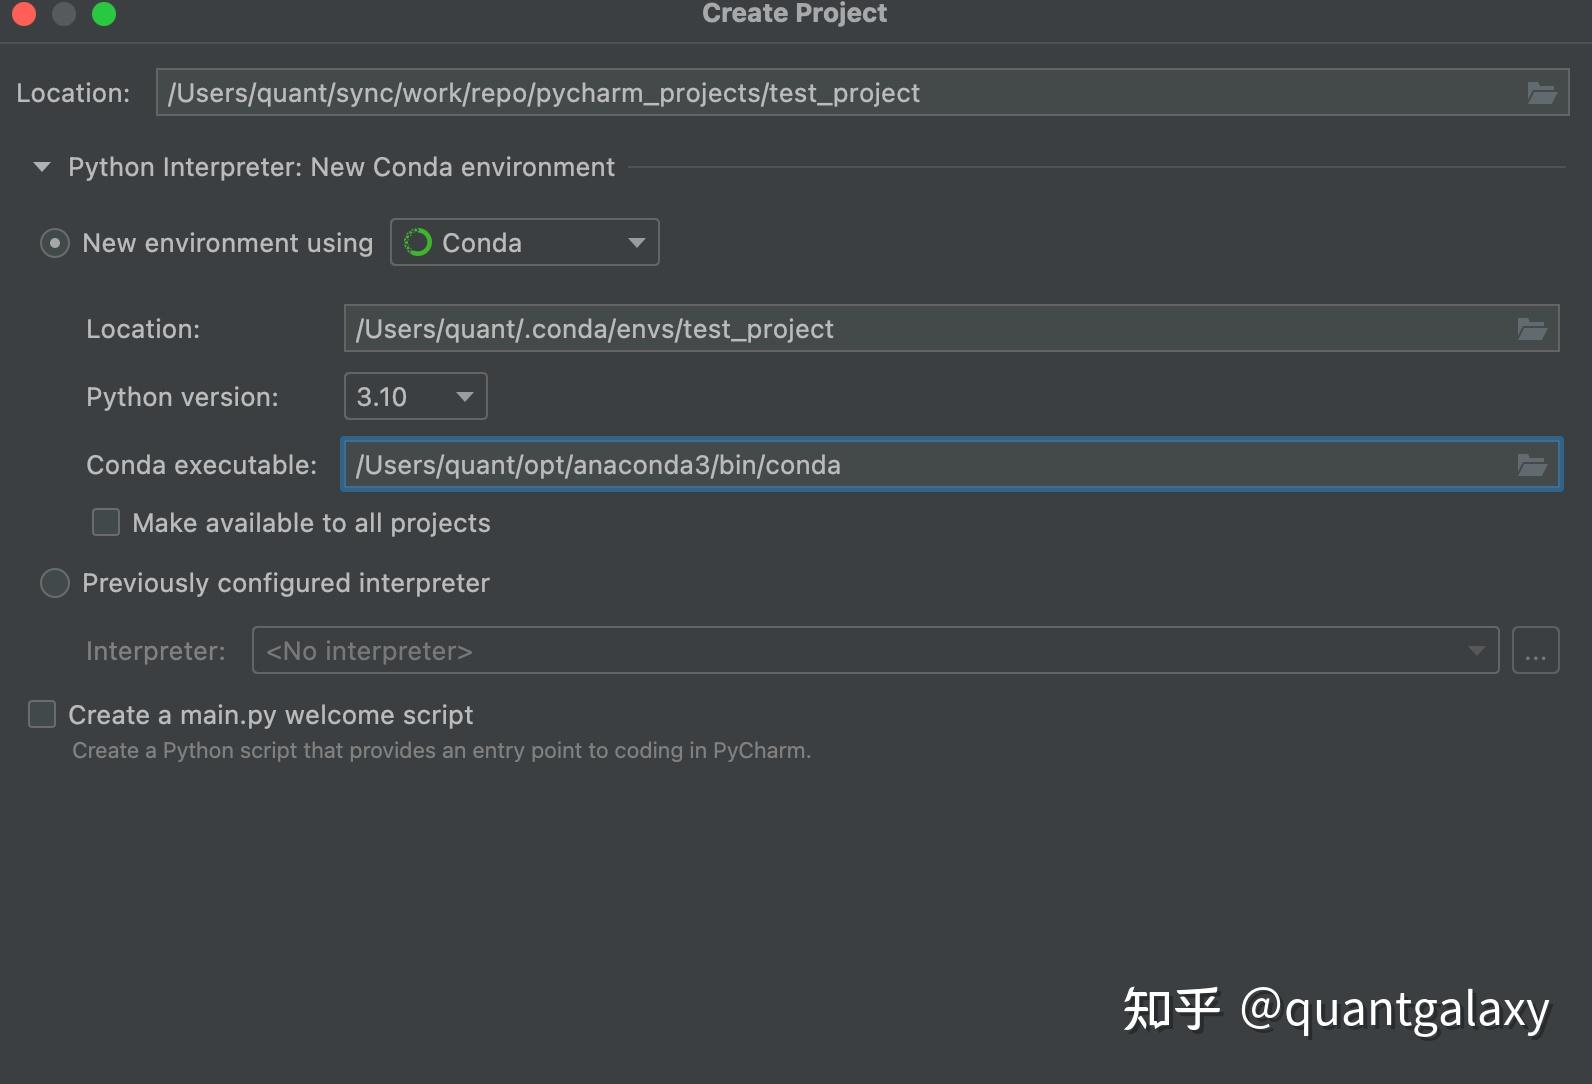Close the Create Project window
This screenshot has width=1592, height=1084.
coord(24,14)
